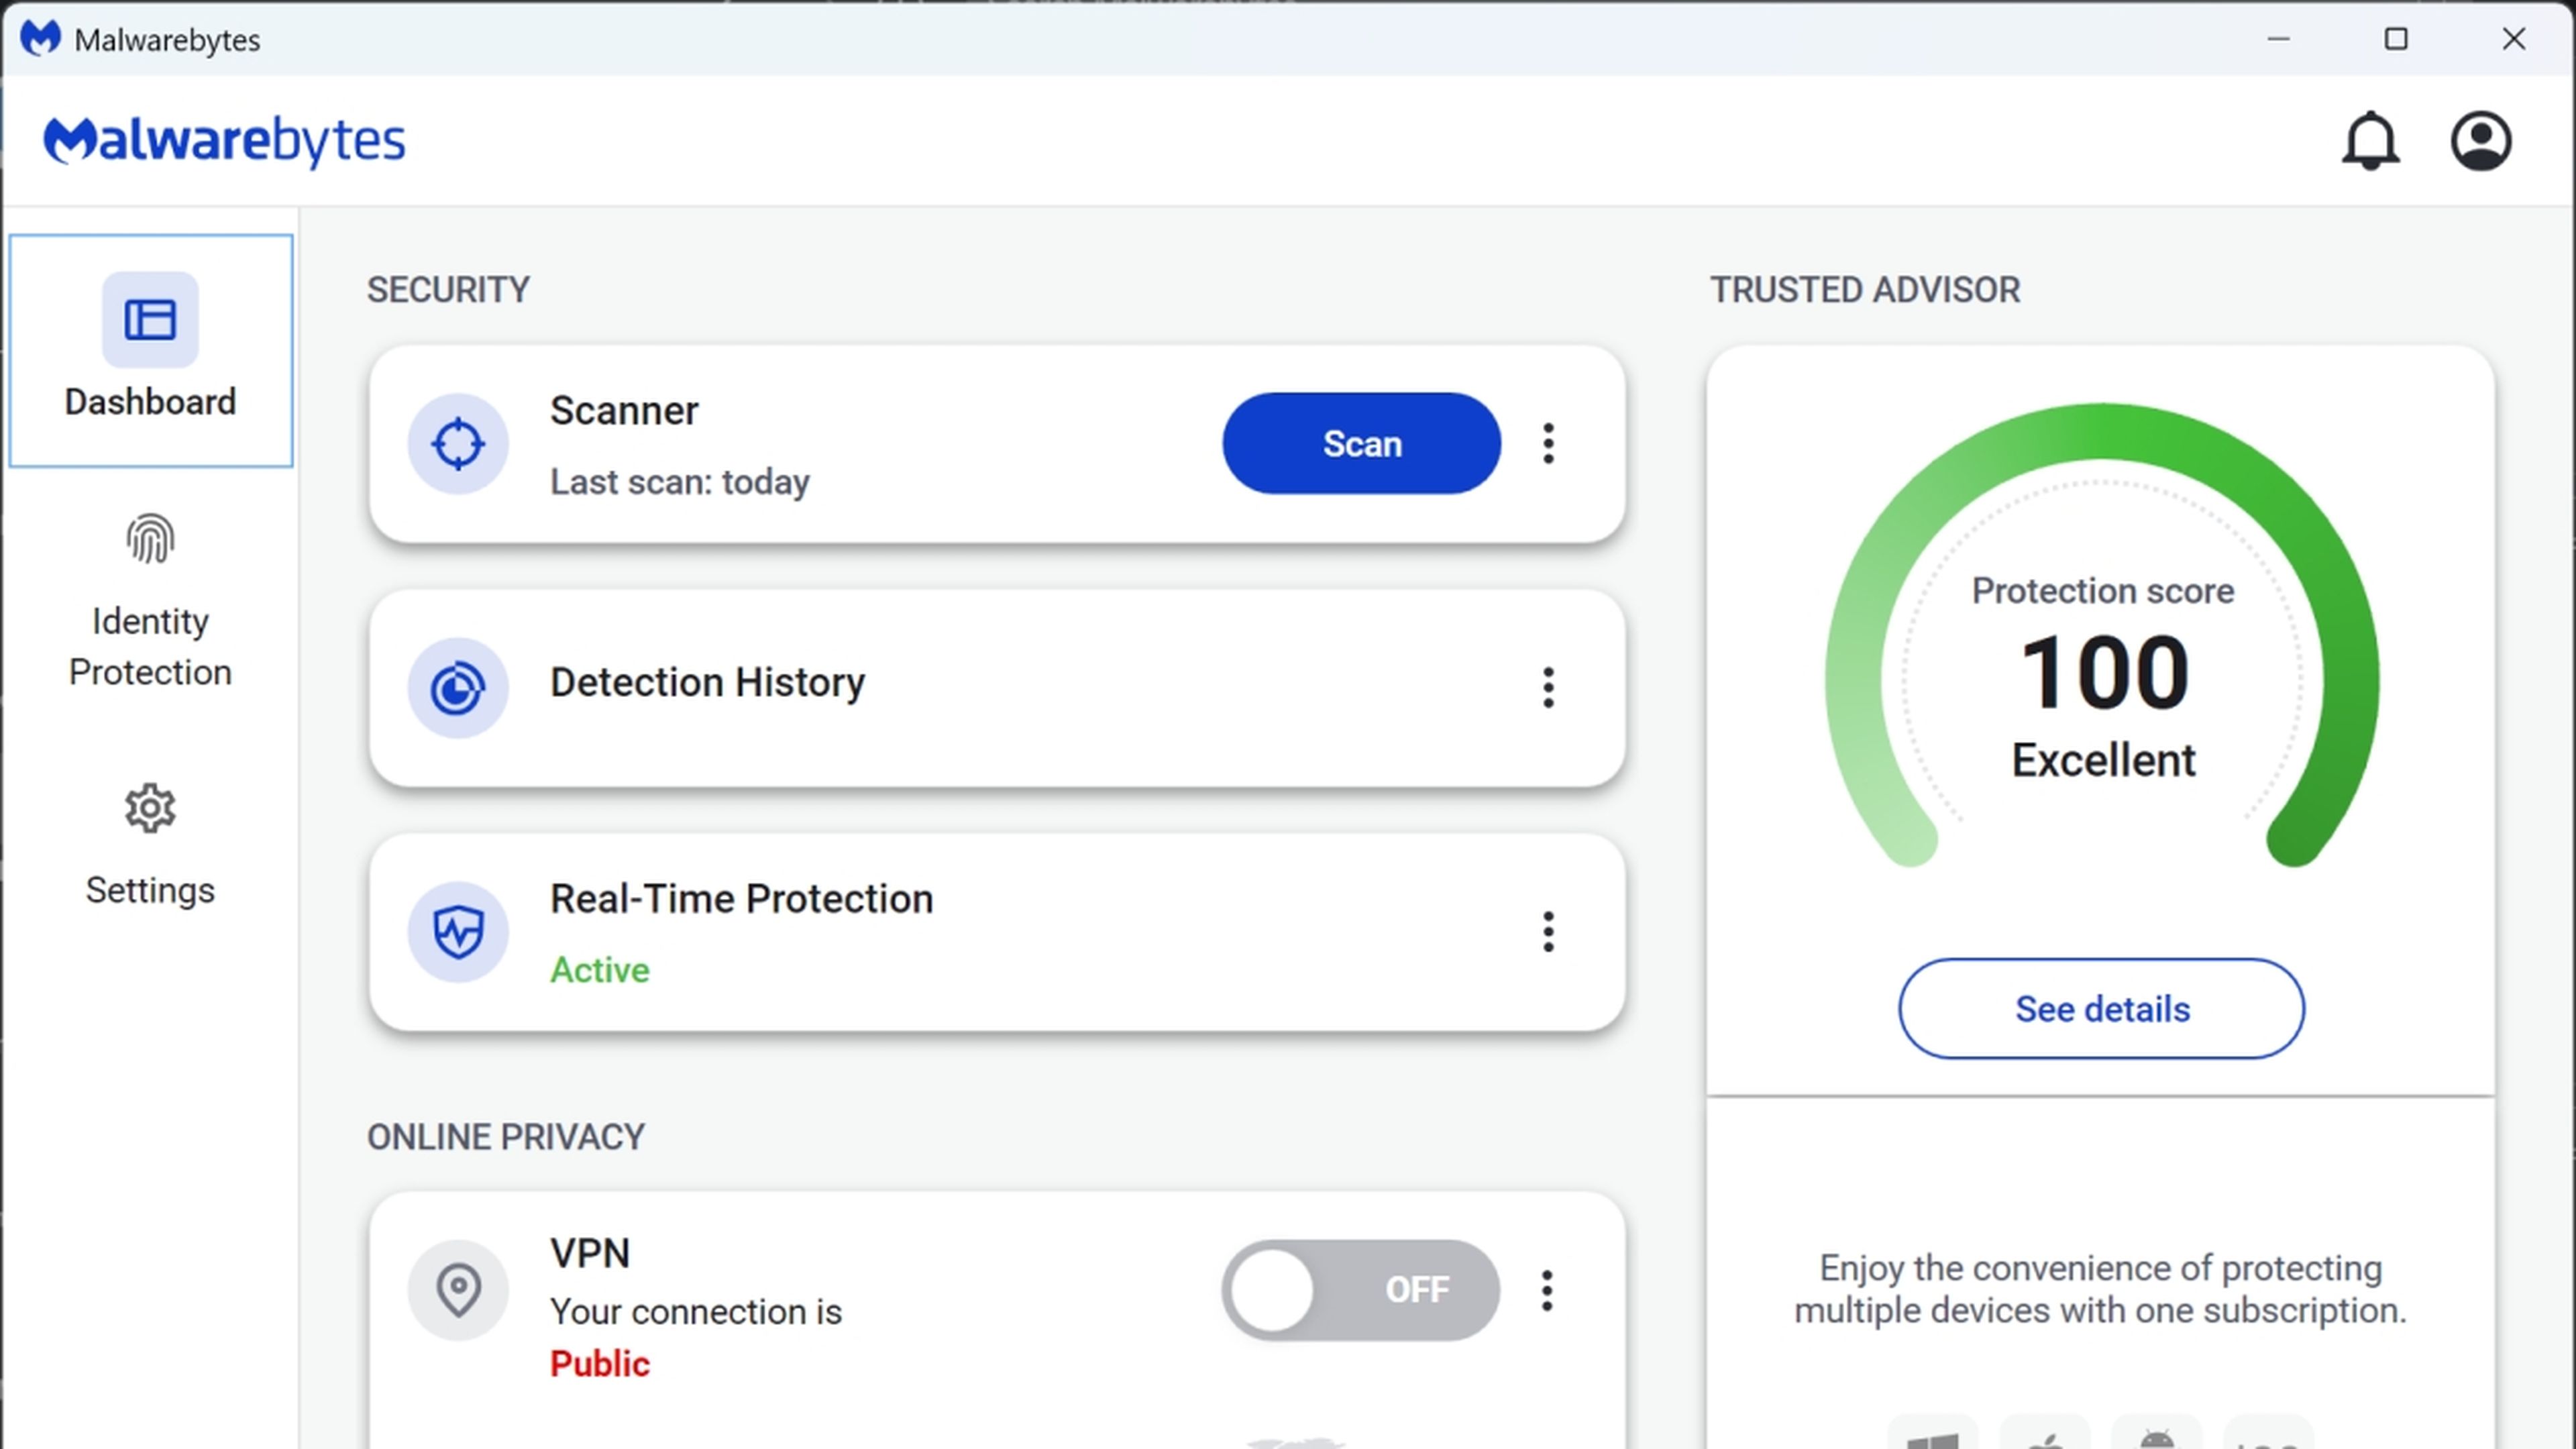This screenshot has height=1449, width=2576.
Task: Open the notifications bell
Action: pos(2370,141)
